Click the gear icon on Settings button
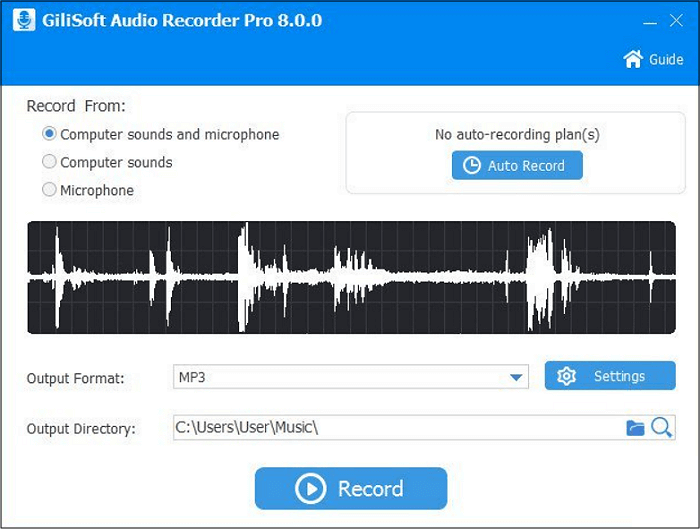The width and height of the screenshot is (700, 529). (567, 376)
